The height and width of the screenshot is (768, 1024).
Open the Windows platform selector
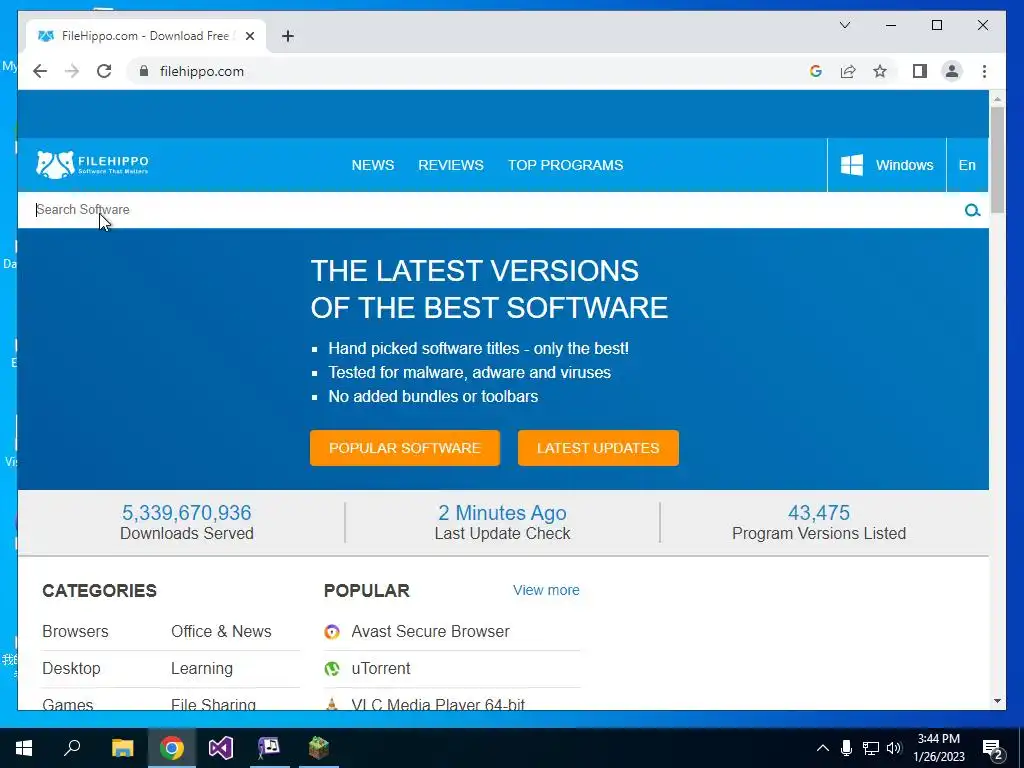(x=887, y=165)
